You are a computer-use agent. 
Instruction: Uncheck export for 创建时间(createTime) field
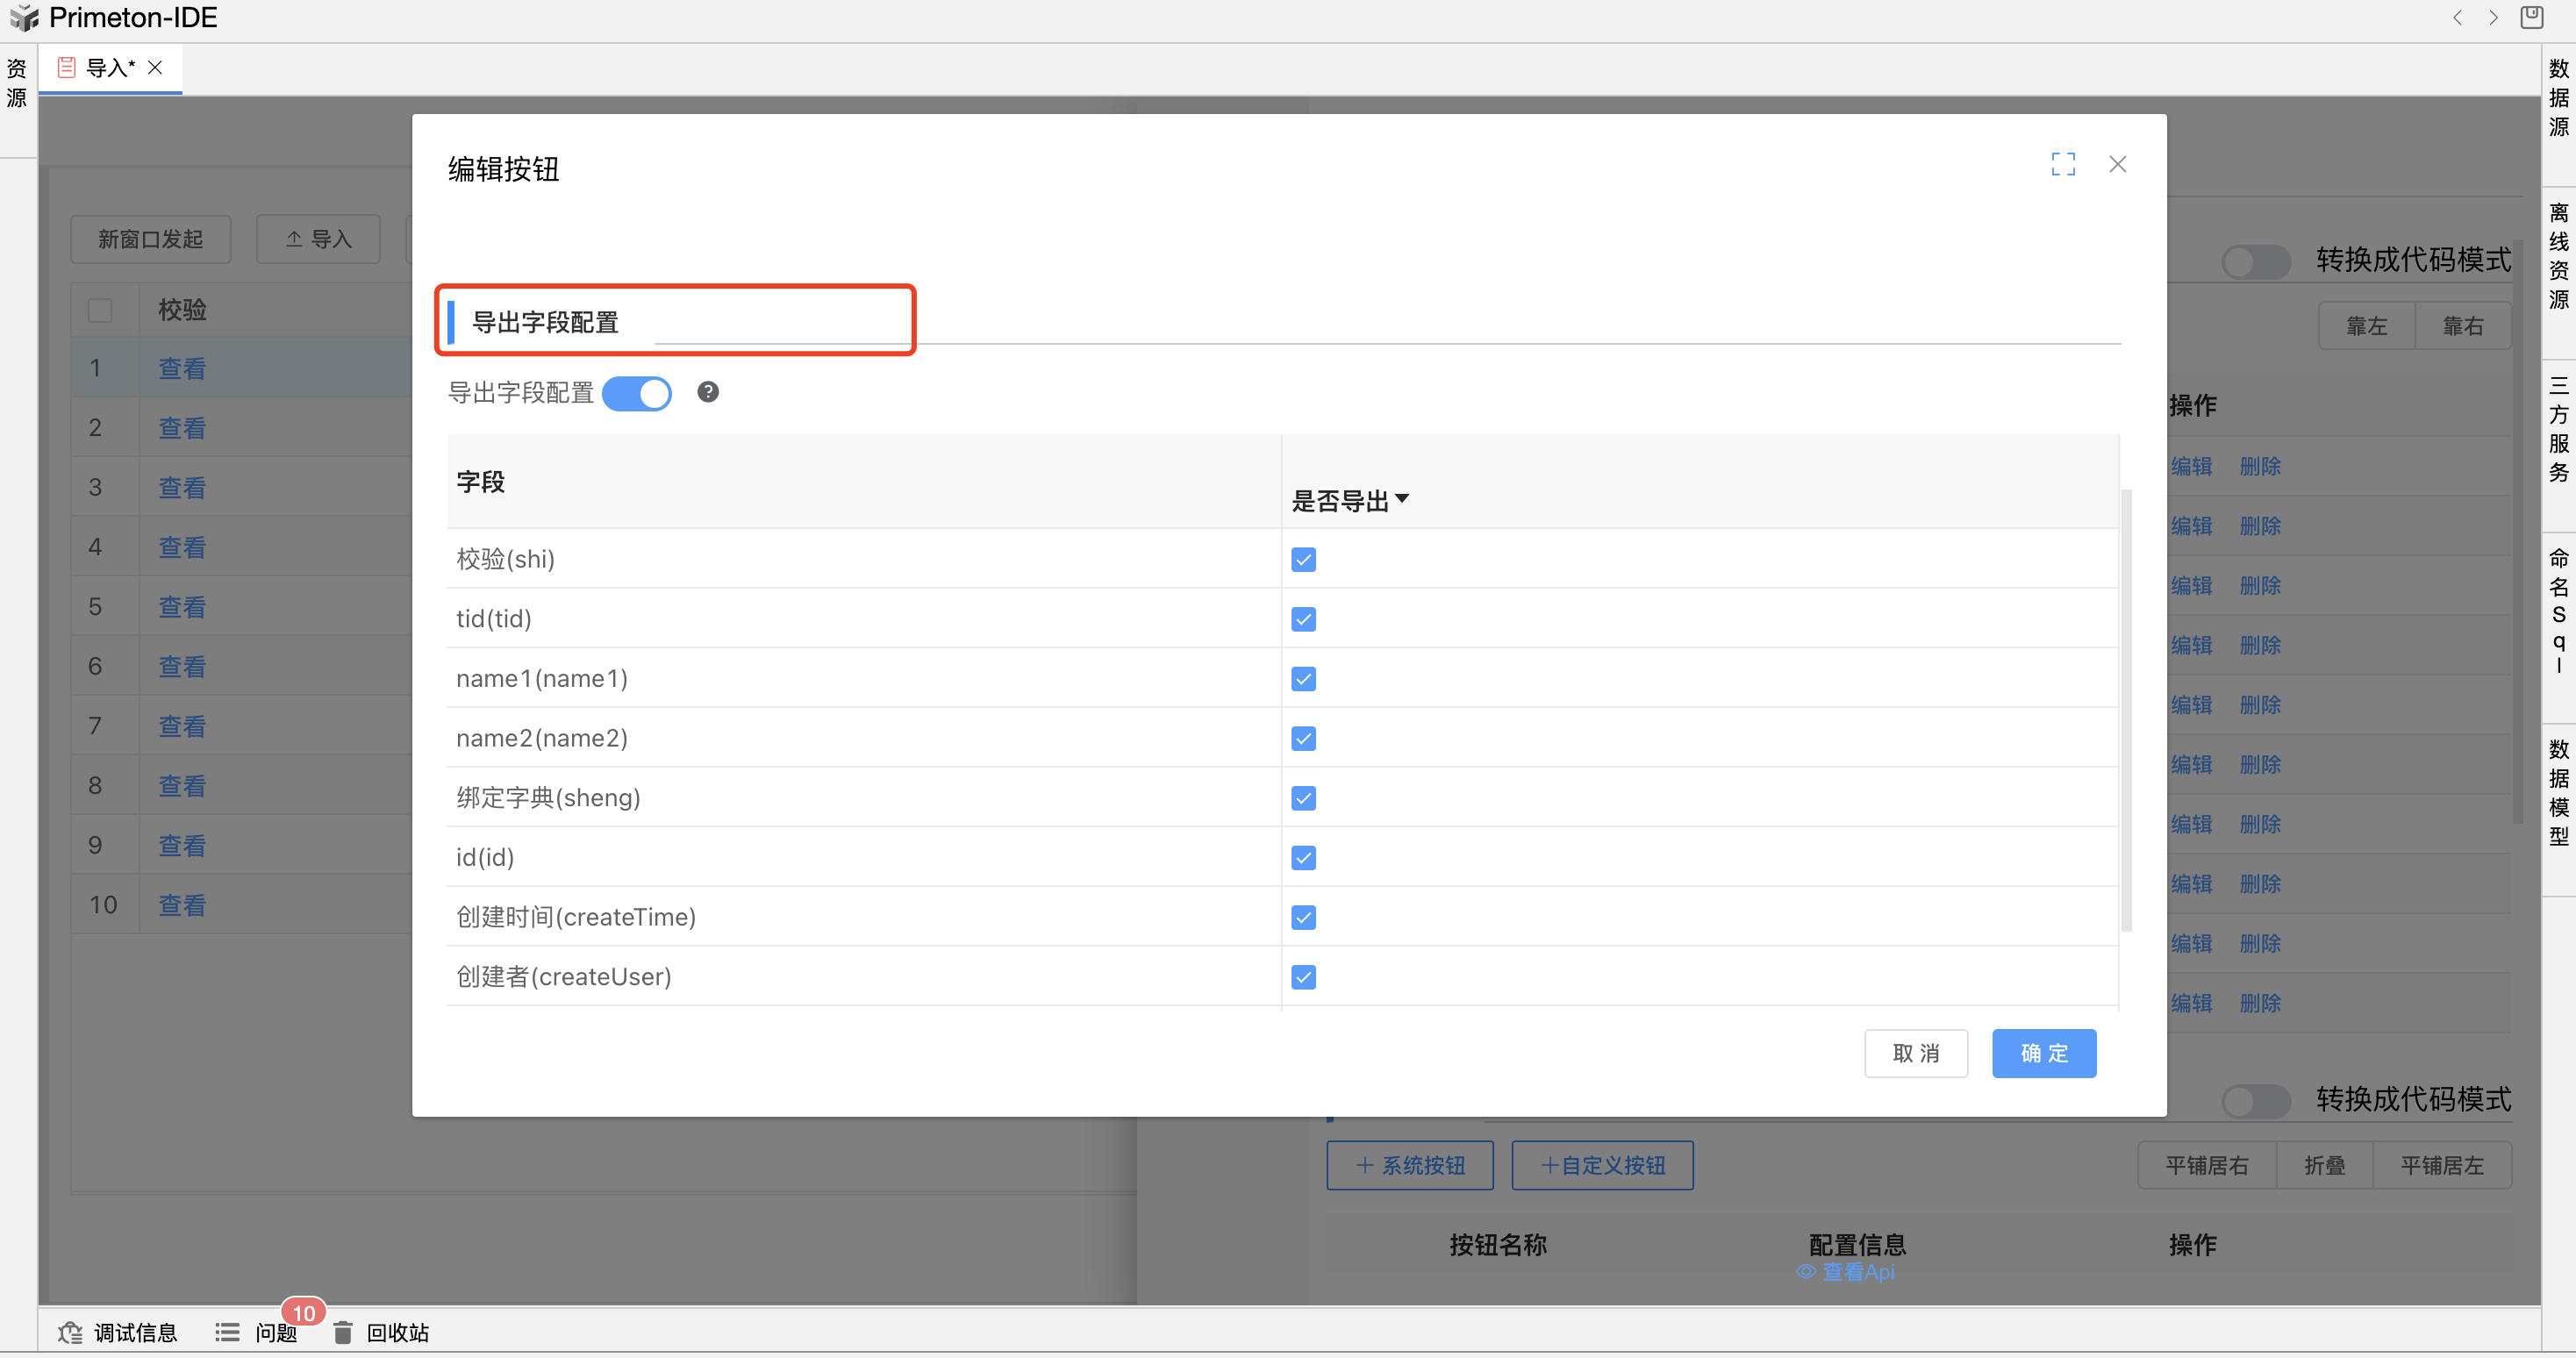(x=1303, y=917)
